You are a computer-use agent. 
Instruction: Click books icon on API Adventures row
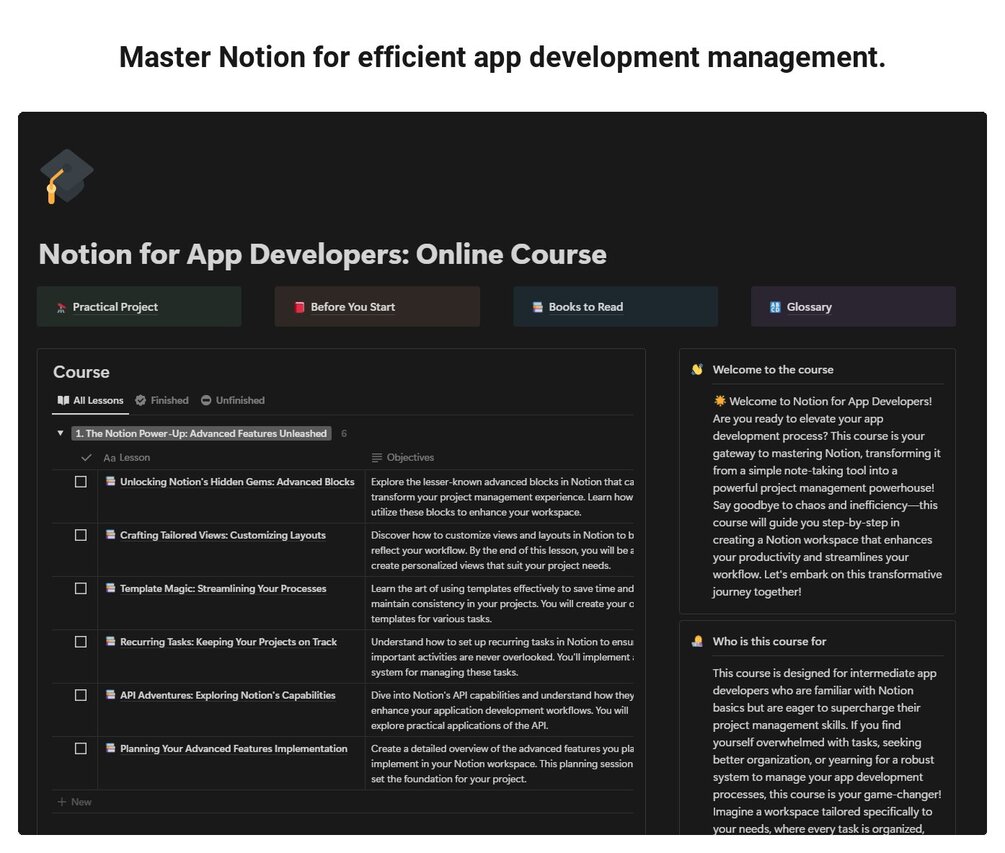pos(110,695)
